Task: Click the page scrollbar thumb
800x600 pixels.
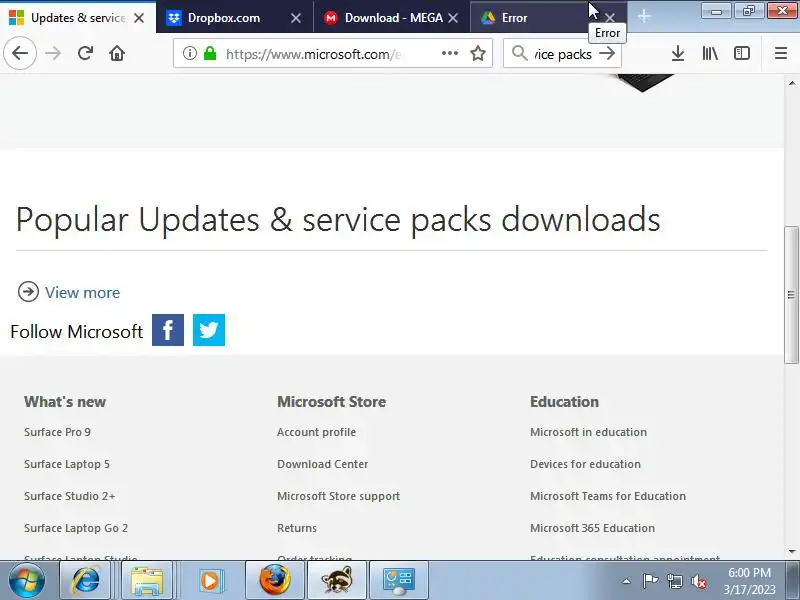Action: [791, 294]
